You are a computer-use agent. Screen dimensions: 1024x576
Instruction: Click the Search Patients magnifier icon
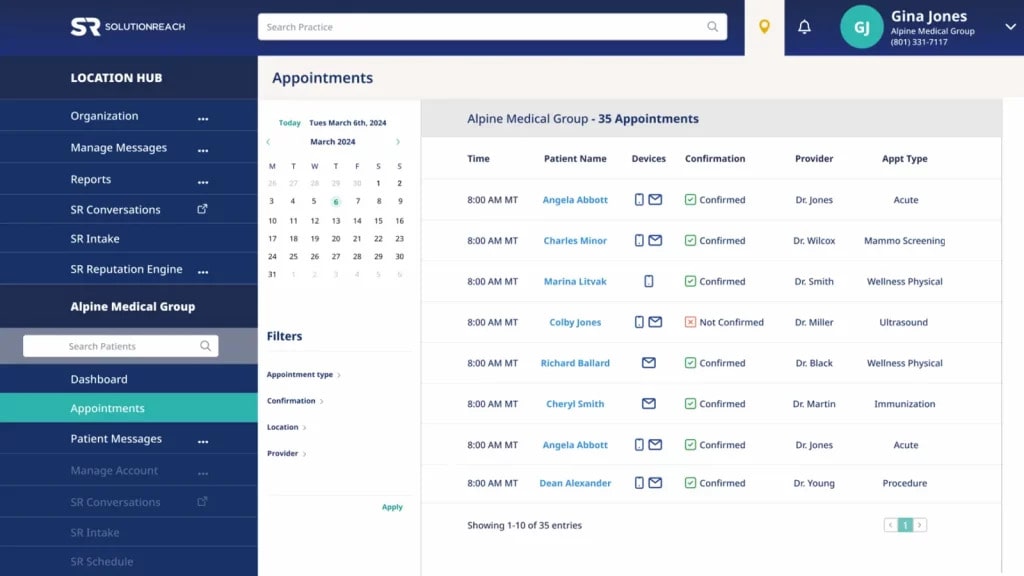(205, 346)
